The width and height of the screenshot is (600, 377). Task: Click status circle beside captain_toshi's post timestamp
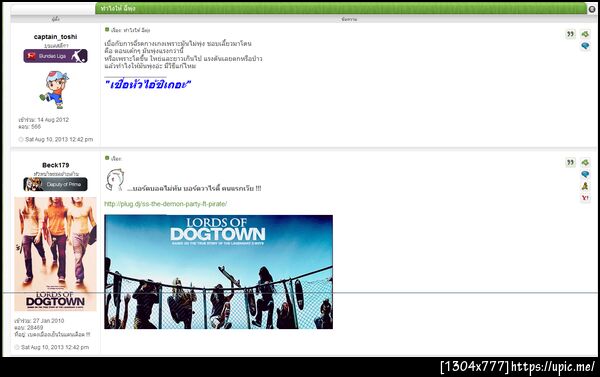click(x=21, y=139)
